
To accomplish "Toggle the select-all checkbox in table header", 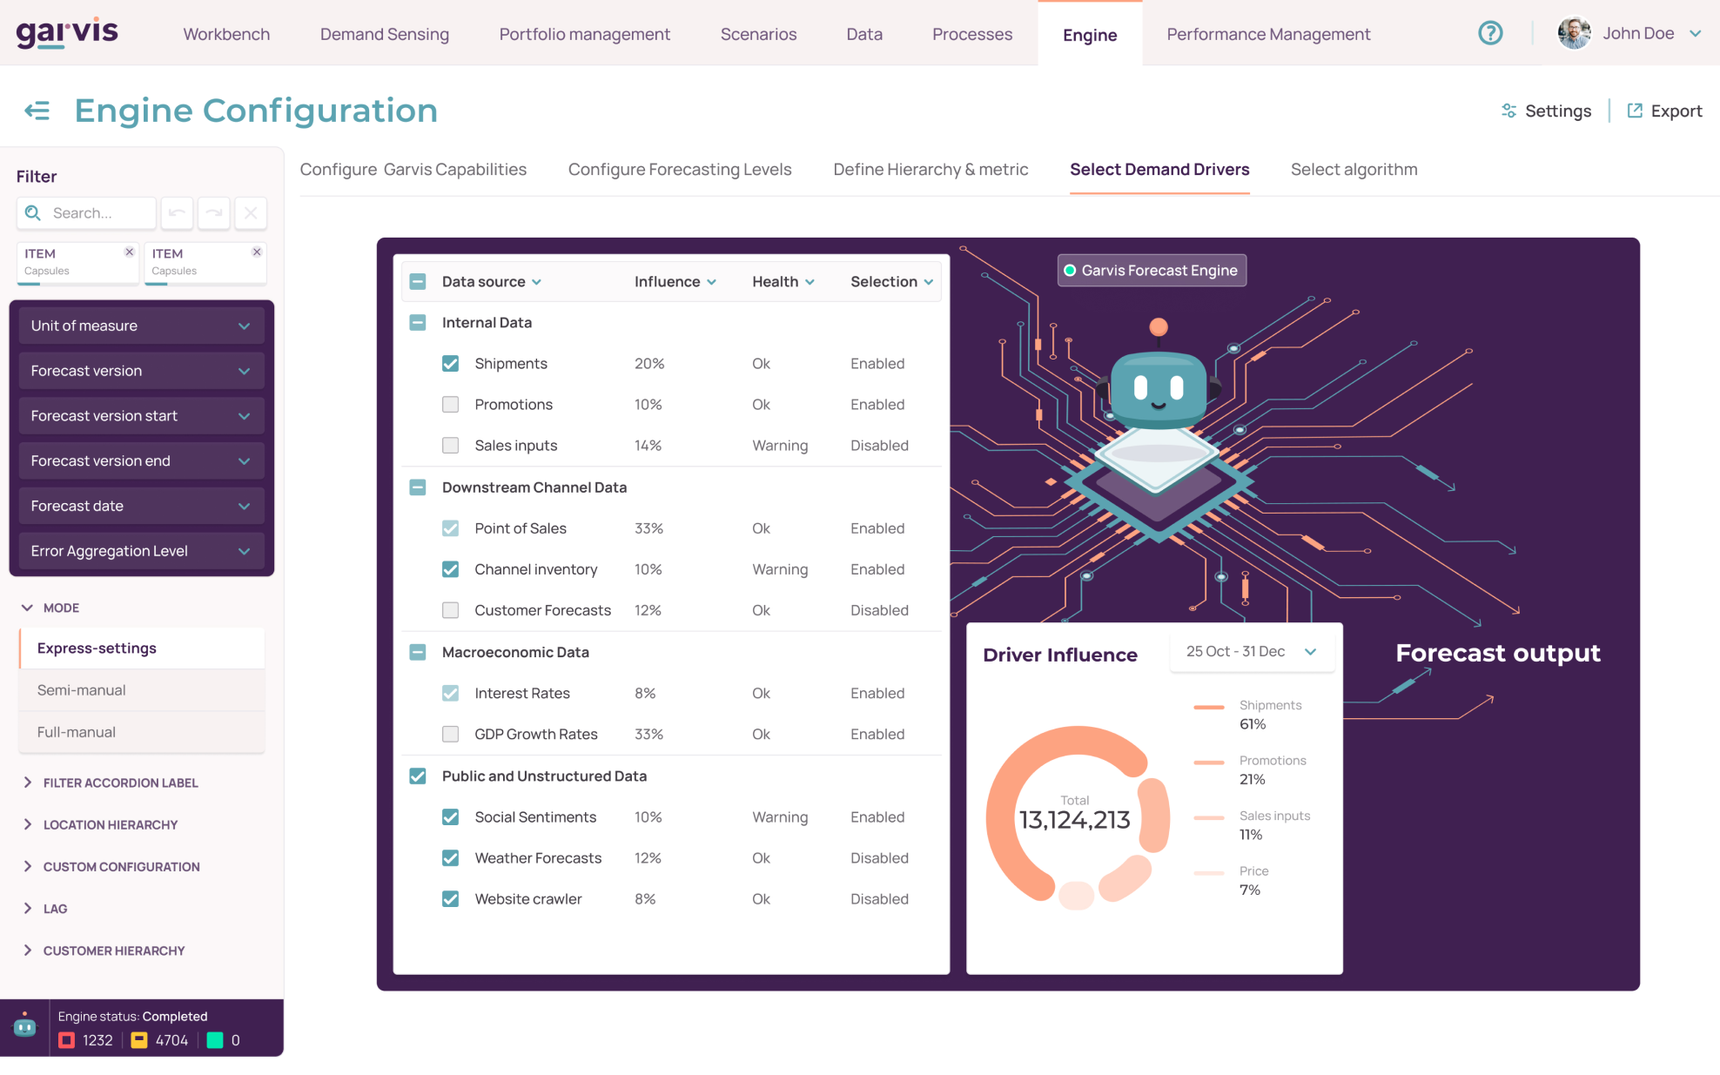I will click(x=418, y=282).
